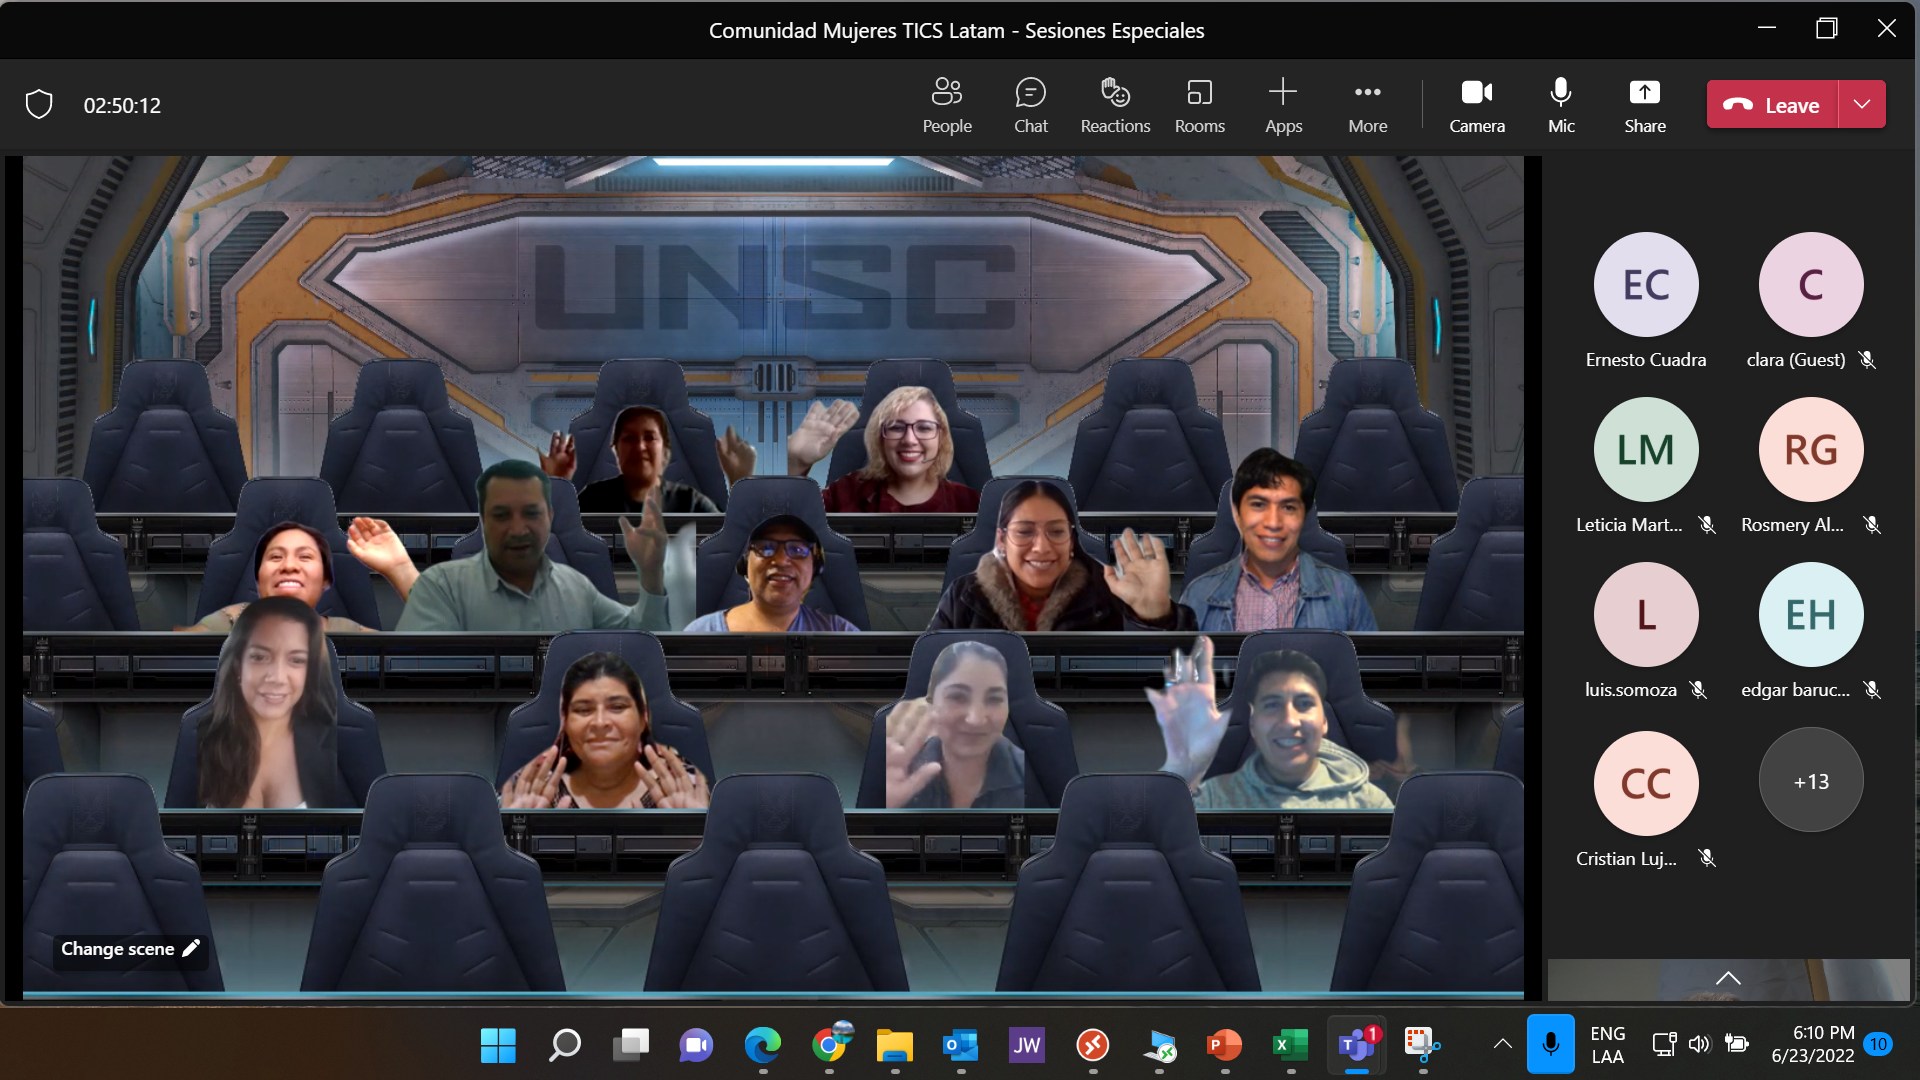The image size is (1920, 1080).
Task: Open Share content tray
Action: [1644, 105]
